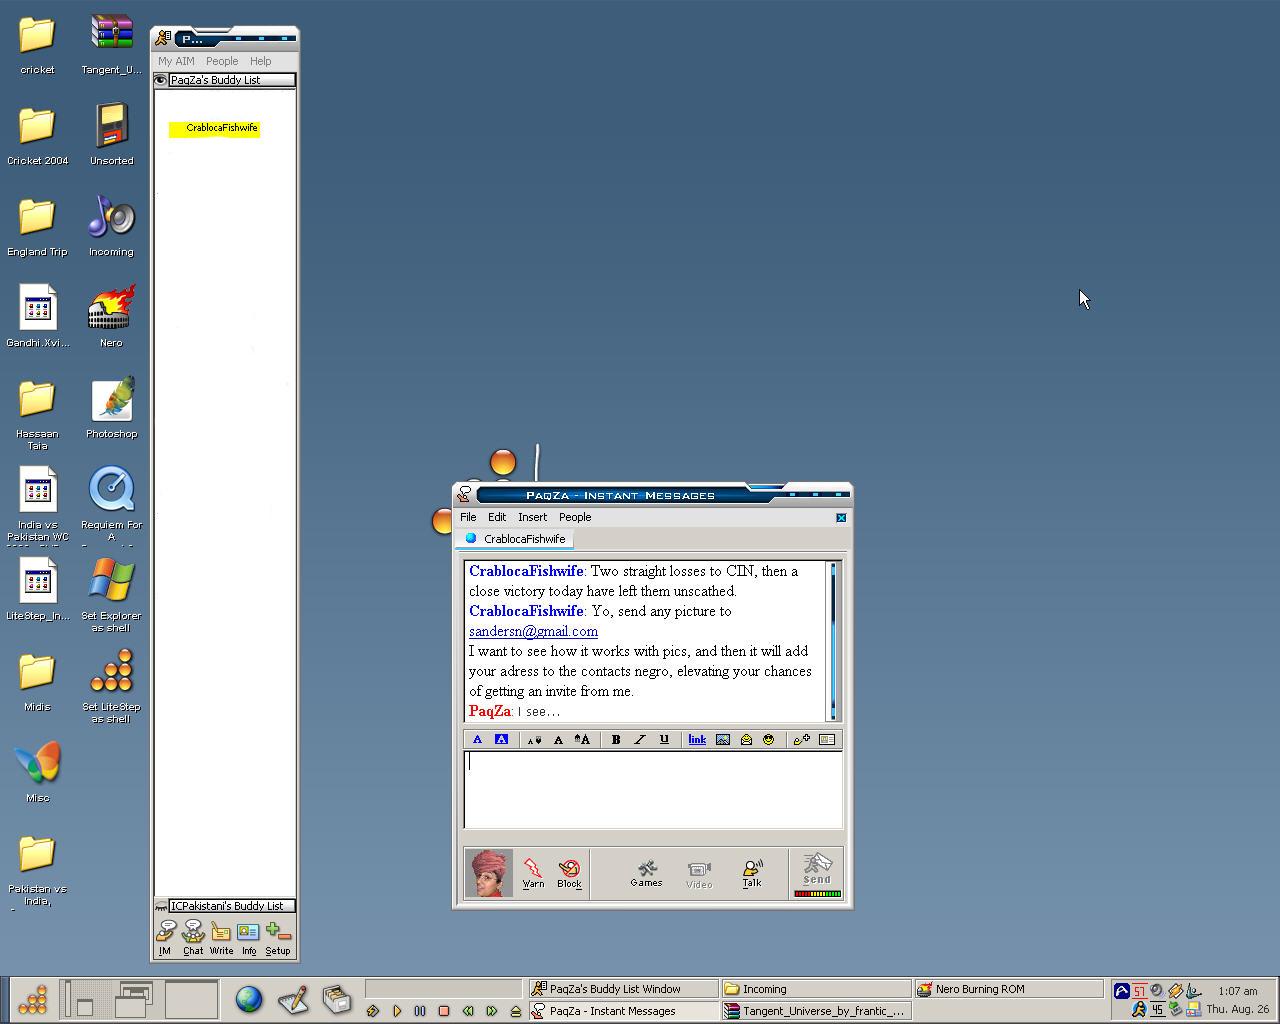The image size is (1280, 1024).
Task: Click the IM button in the Buddy List
Action: [165, 939]
